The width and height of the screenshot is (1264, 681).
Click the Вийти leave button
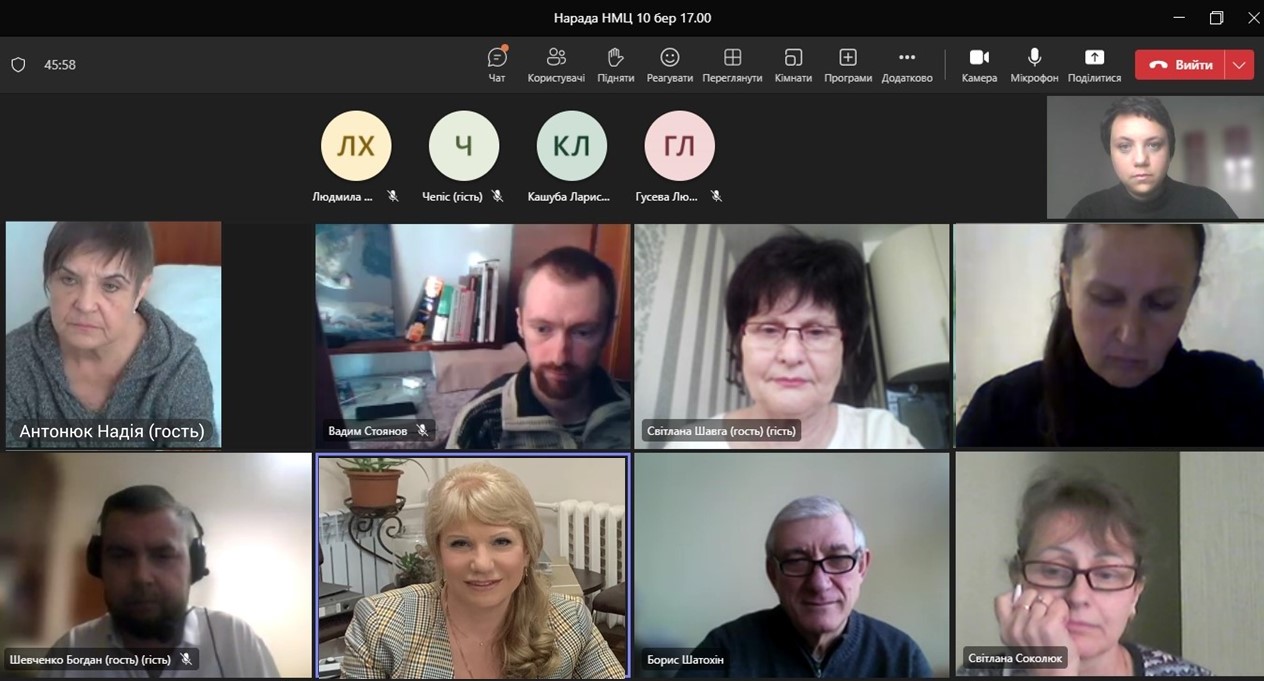(1180, 65)
